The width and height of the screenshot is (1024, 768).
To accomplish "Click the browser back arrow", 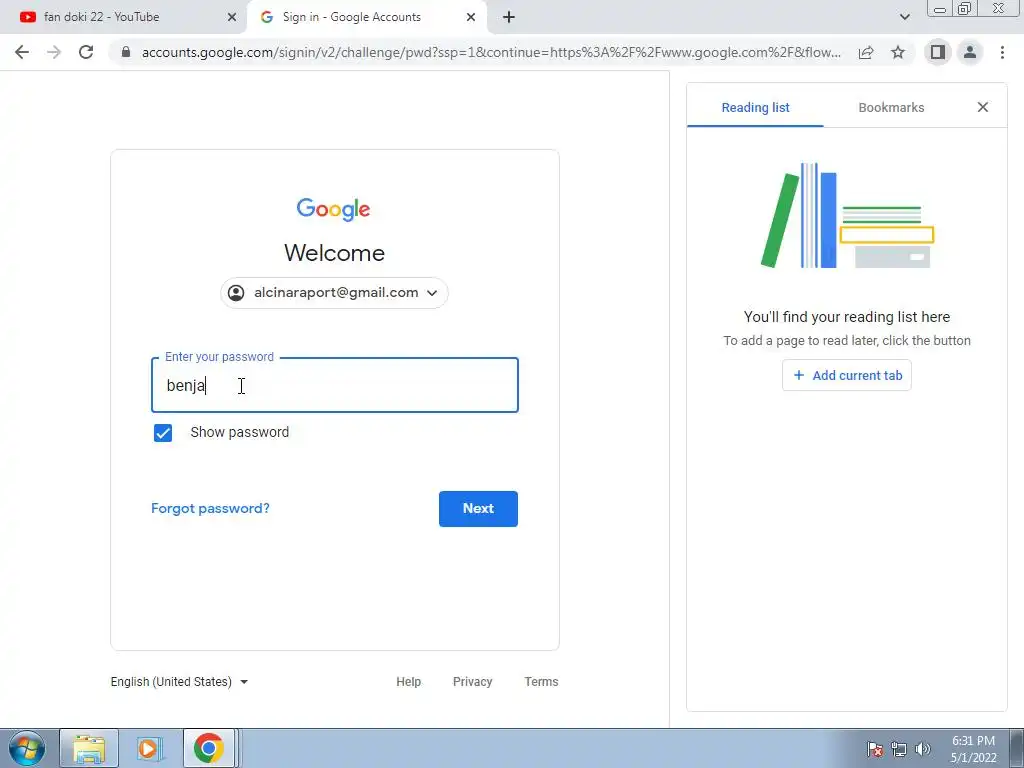I will 22,52.
